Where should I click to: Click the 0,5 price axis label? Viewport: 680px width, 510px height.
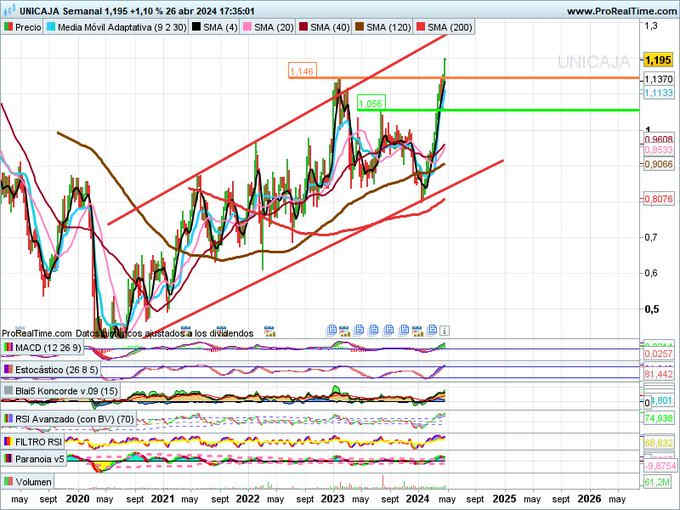click(x=652, y=309)
